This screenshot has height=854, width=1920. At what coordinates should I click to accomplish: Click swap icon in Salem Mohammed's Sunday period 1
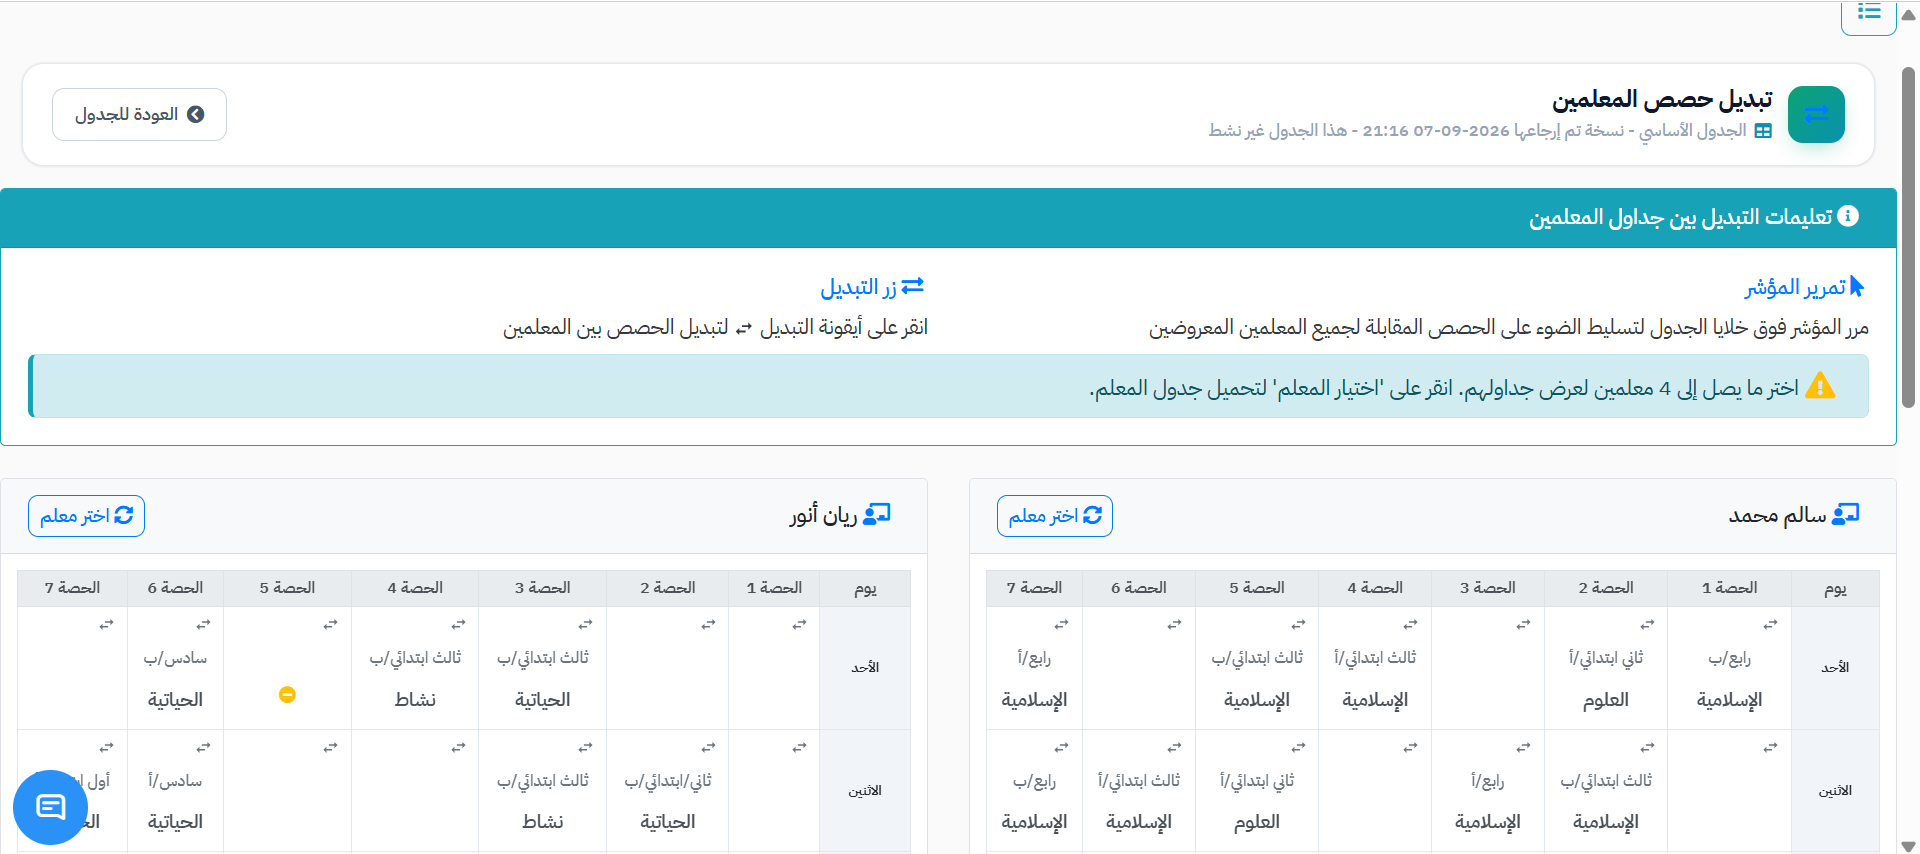tap(1770, 625)
